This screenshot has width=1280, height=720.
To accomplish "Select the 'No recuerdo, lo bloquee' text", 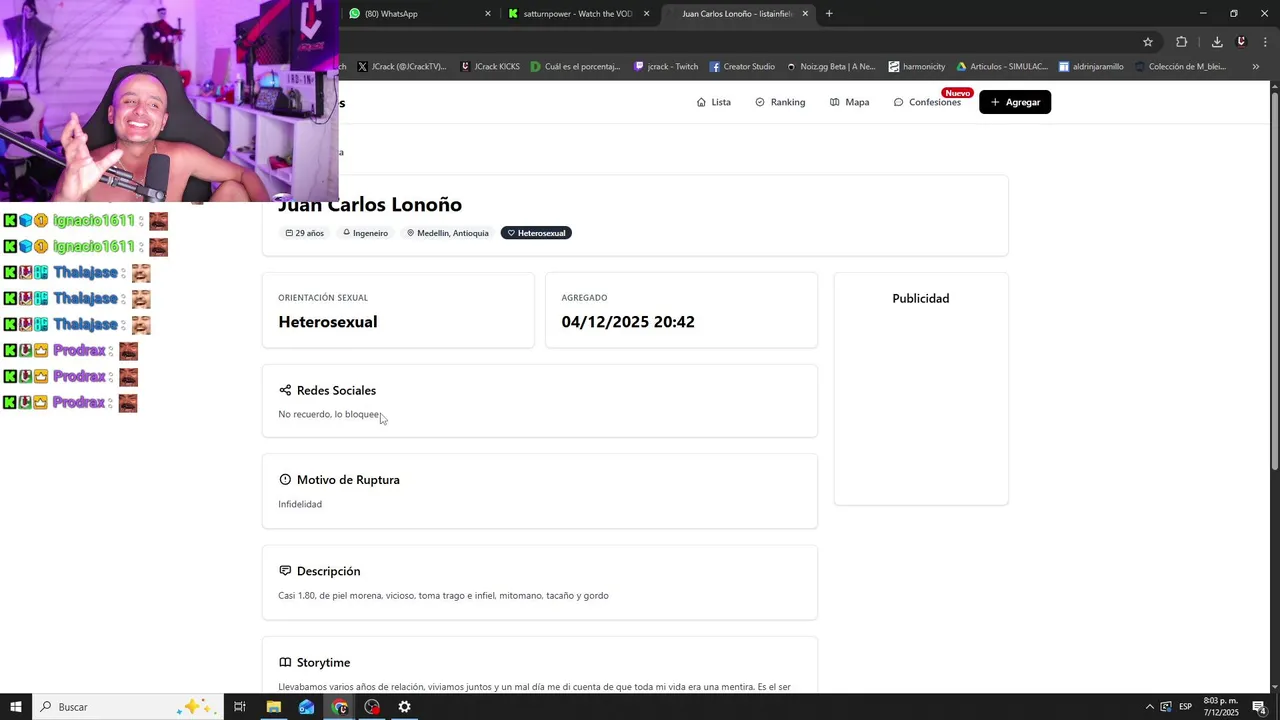I will tap(329, 414).
